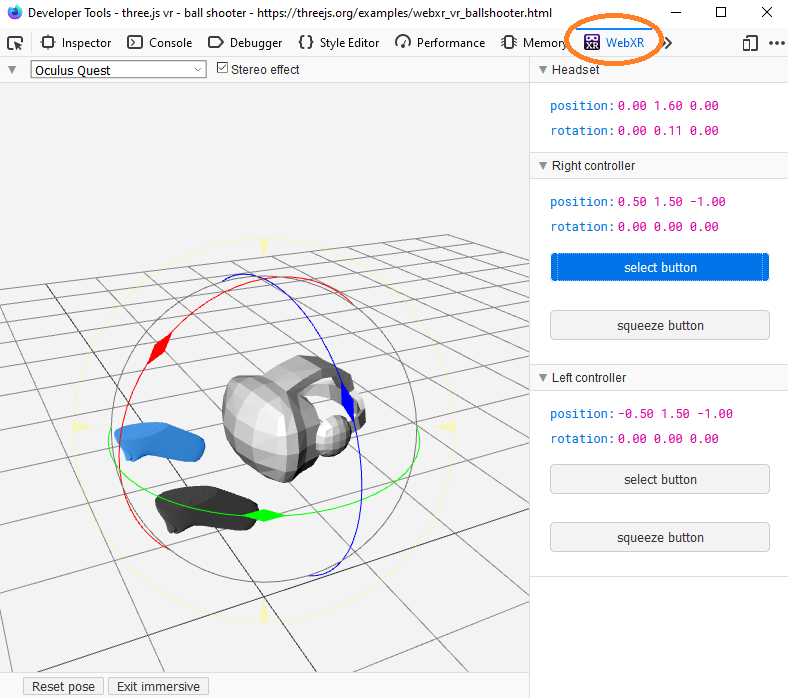
Task: Click Right controller squeeze button
Action: coord(660,326)
